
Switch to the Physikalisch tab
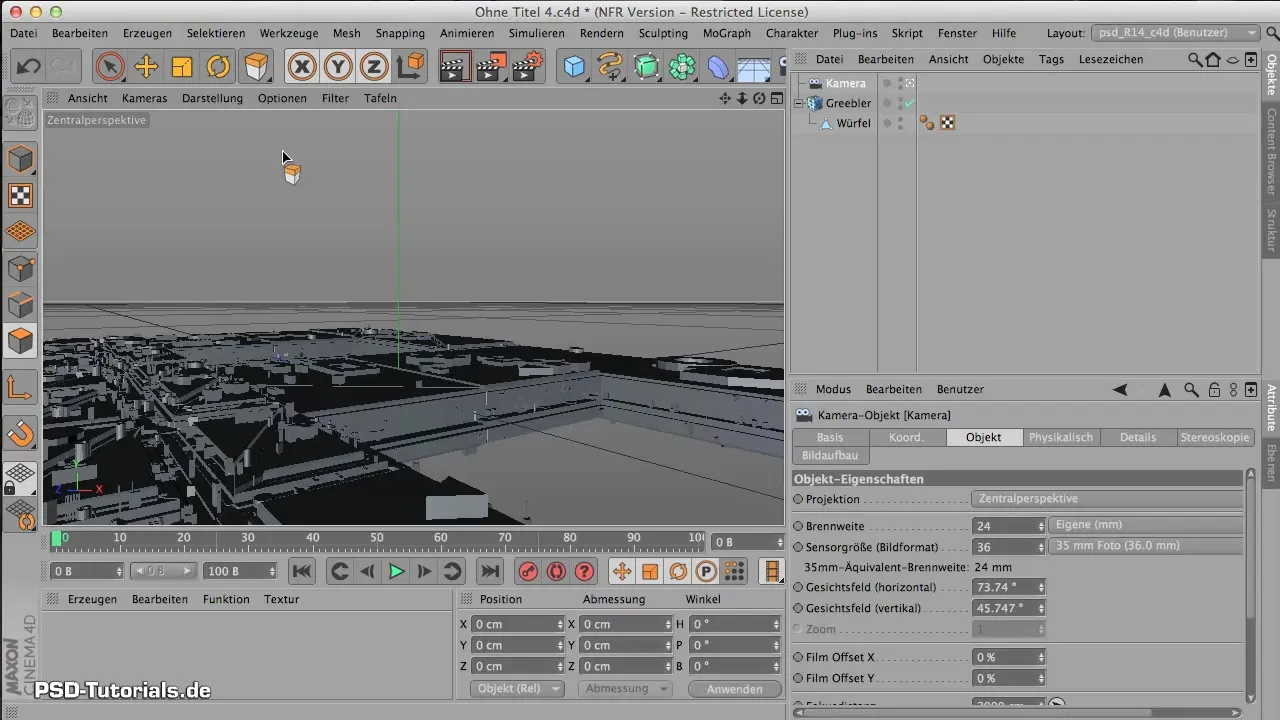pyautogui.click(x=1061, y=437)
